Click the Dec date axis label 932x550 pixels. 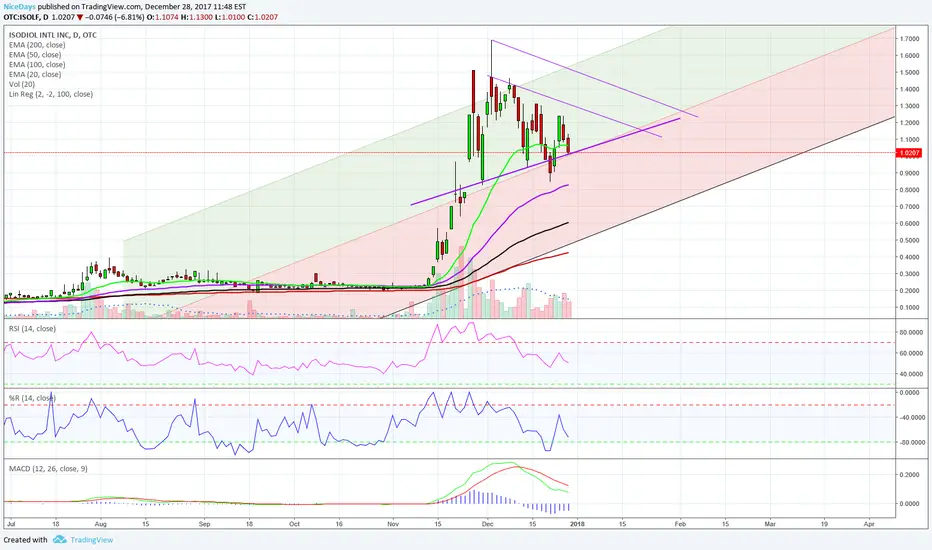tap(487, 524)
